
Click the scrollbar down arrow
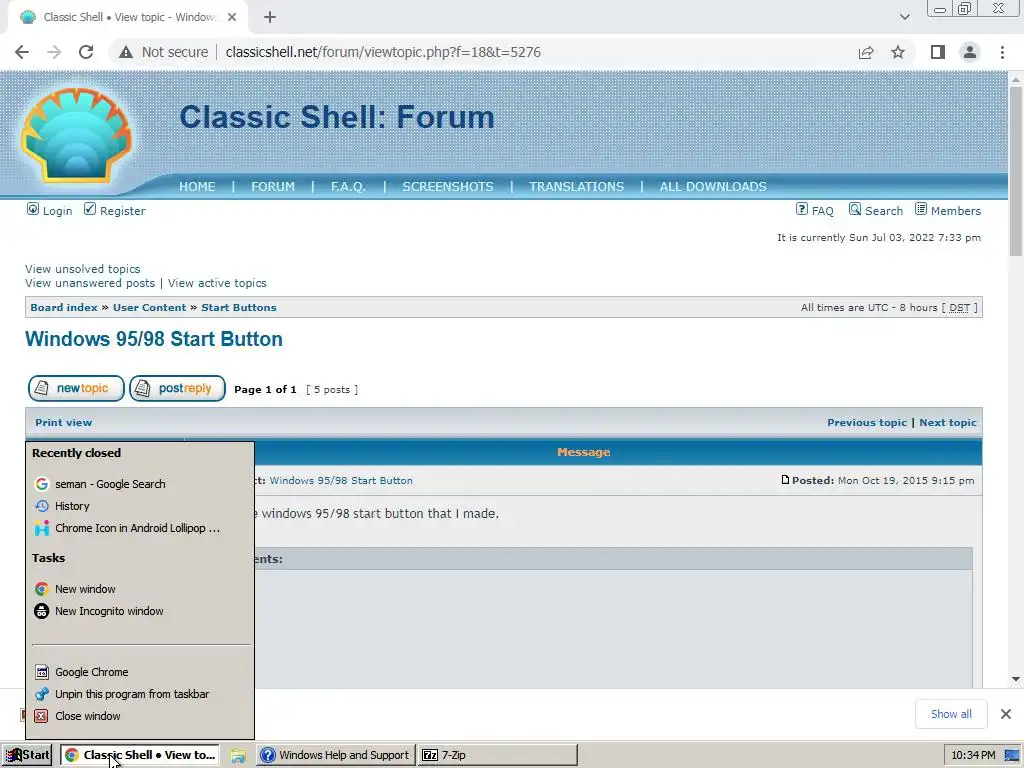(x=1016, y=679)
